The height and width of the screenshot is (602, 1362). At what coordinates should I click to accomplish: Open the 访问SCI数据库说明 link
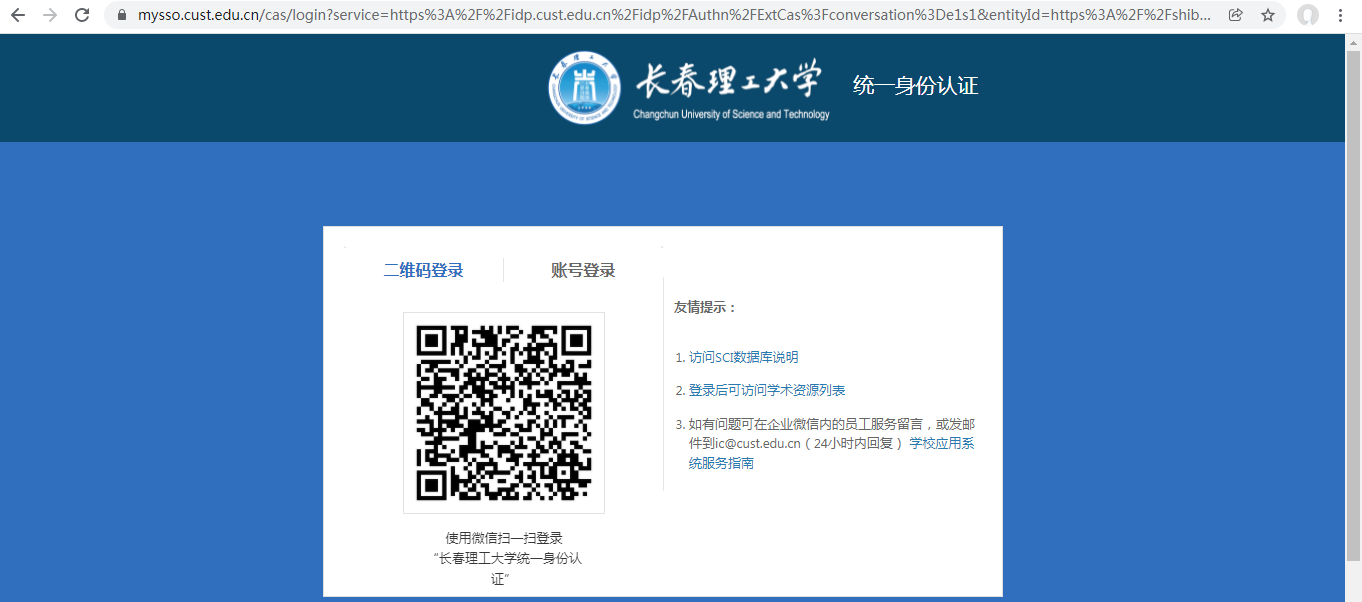(x=743, y=357)
